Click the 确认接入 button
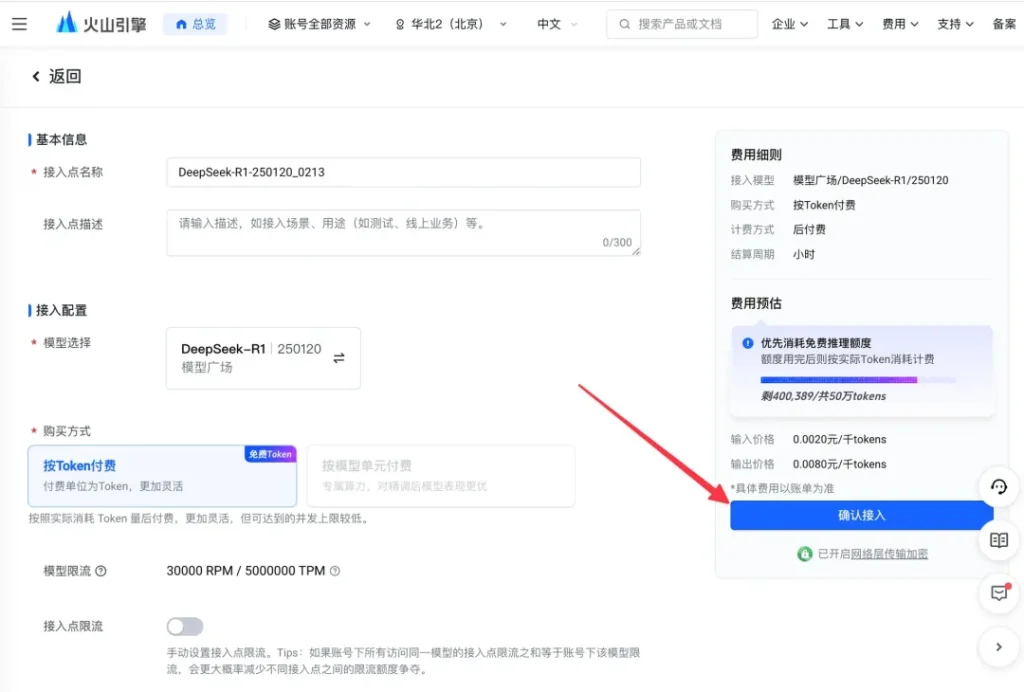 pyautogui.click(x=861, y=515)
